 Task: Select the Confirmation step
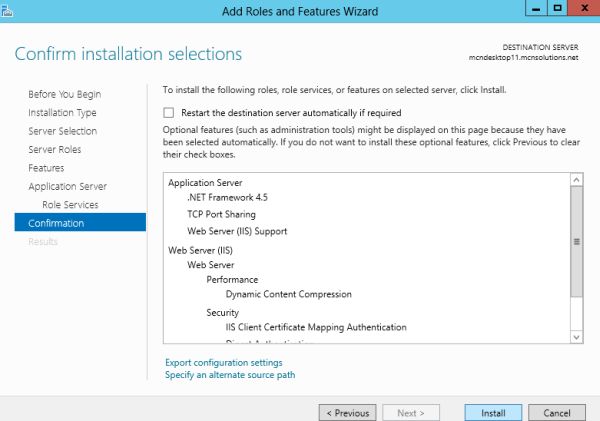56,223
